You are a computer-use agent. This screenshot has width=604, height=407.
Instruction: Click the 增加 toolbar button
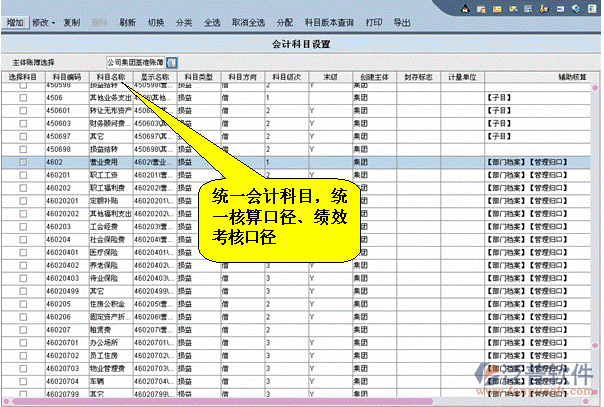14,21
